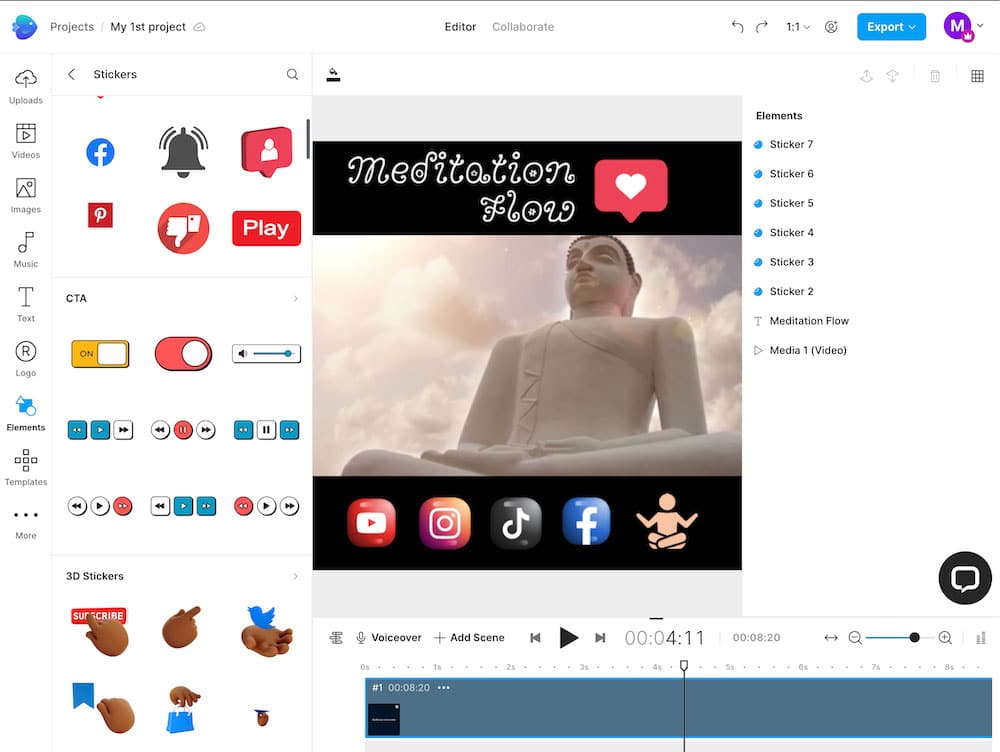Open the background fill color tool

333,75
